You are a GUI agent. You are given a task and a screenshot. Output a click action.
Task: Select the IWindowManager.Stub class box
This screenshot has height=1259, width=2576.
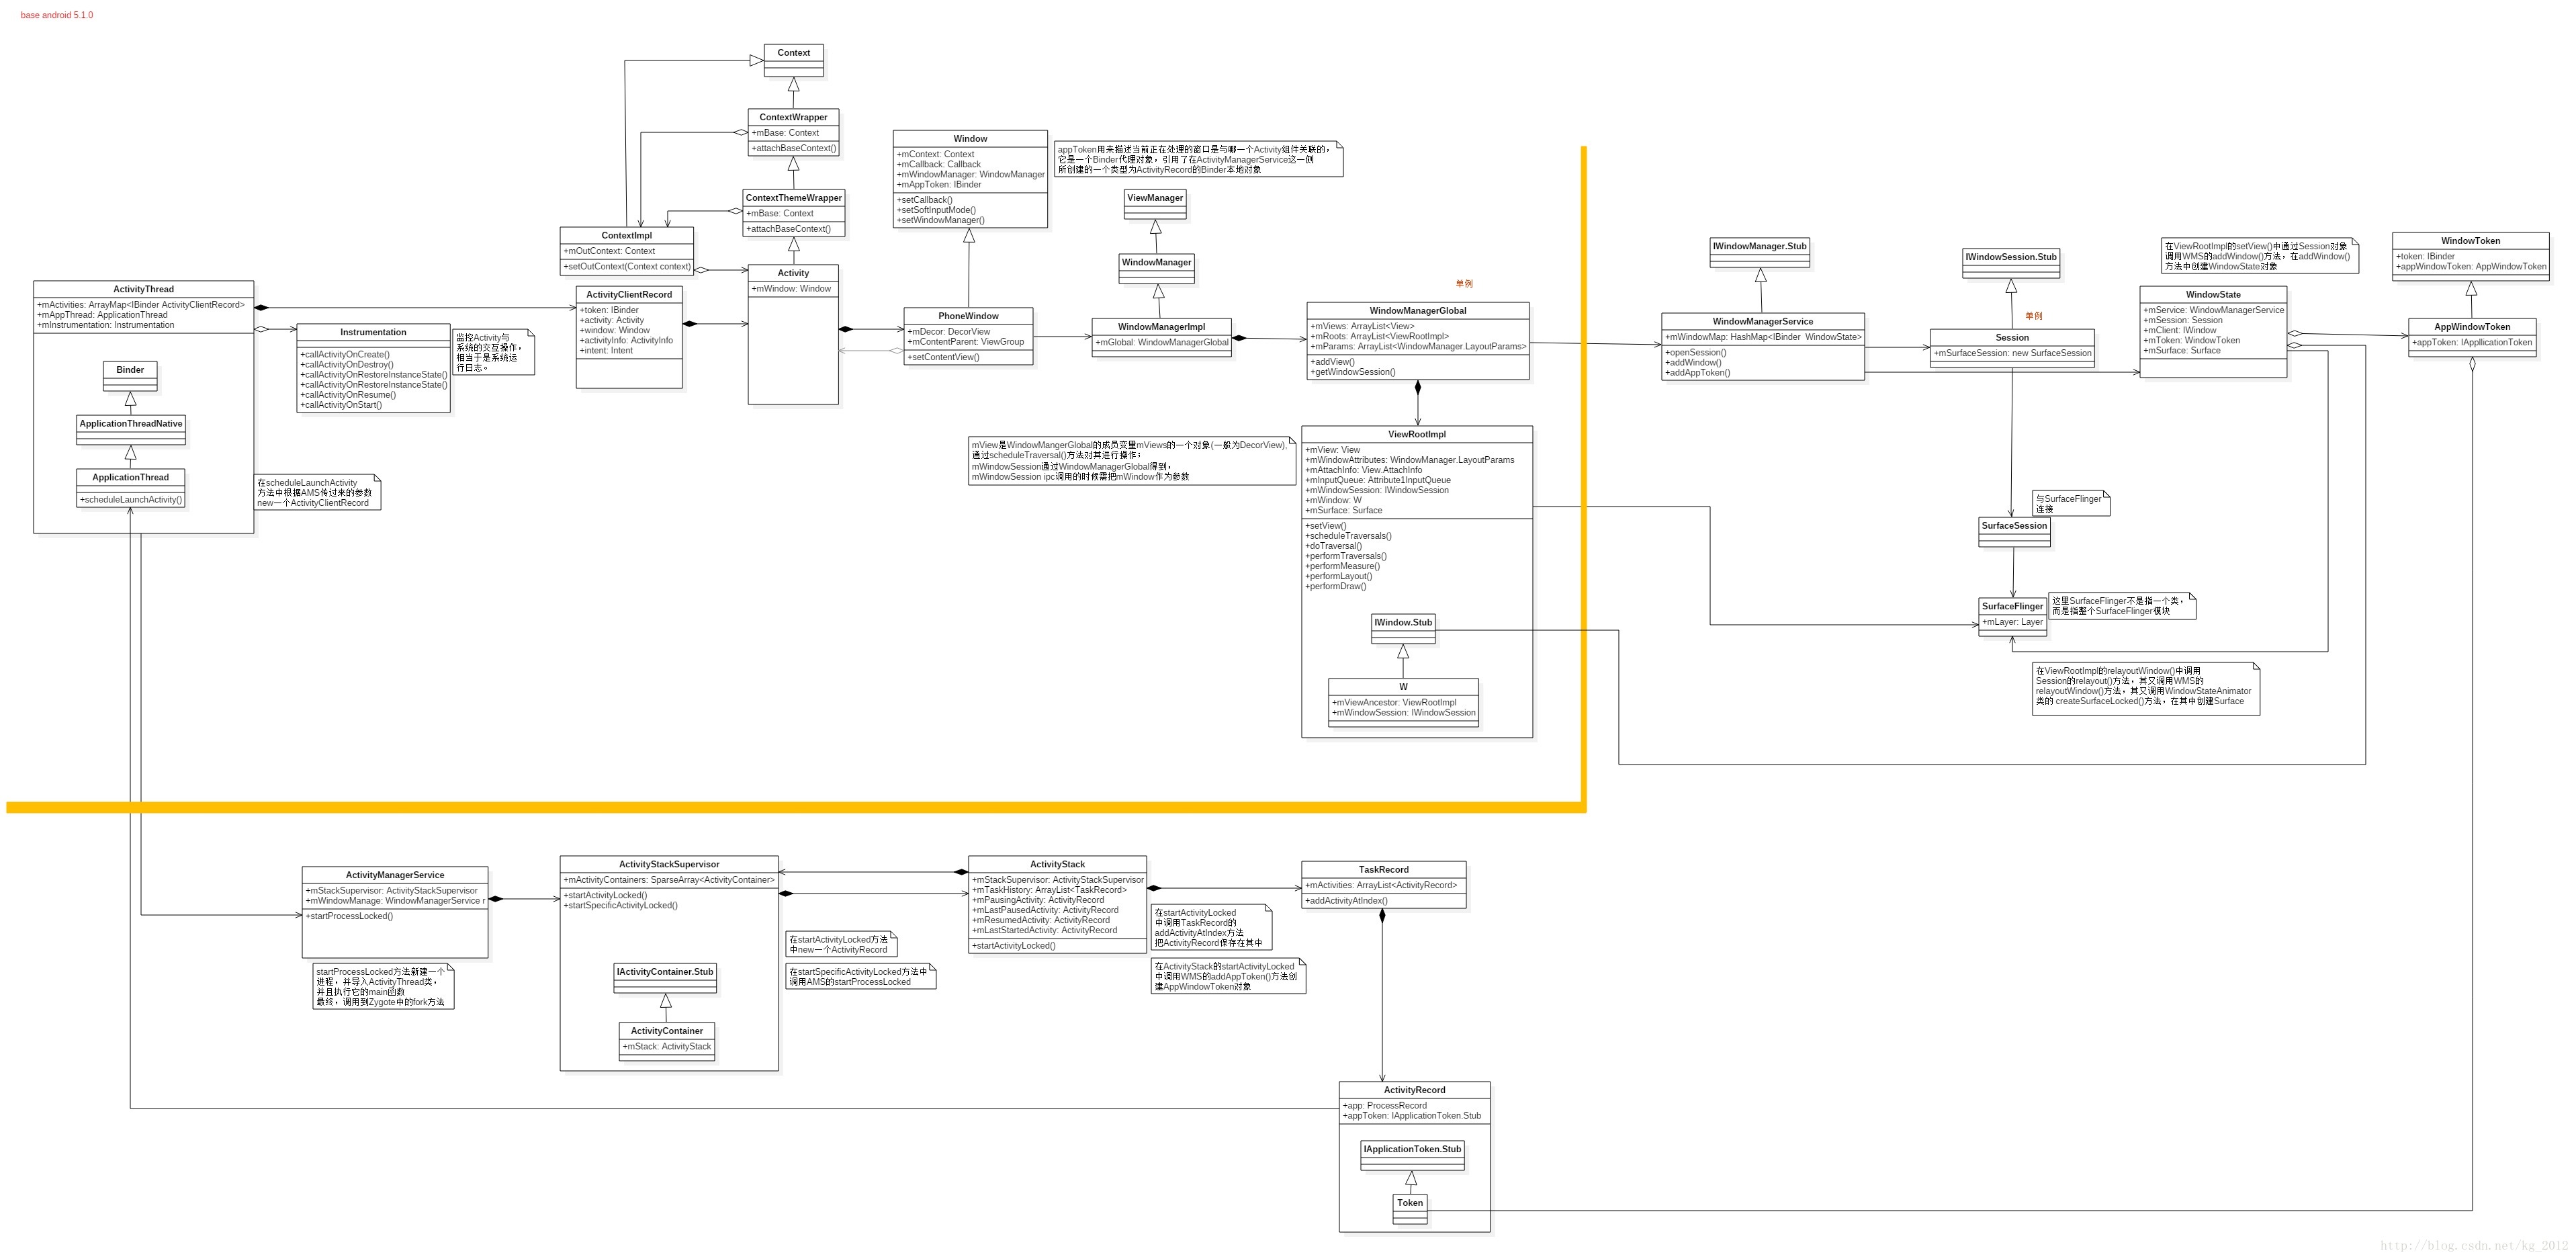tap(1760, 253)
